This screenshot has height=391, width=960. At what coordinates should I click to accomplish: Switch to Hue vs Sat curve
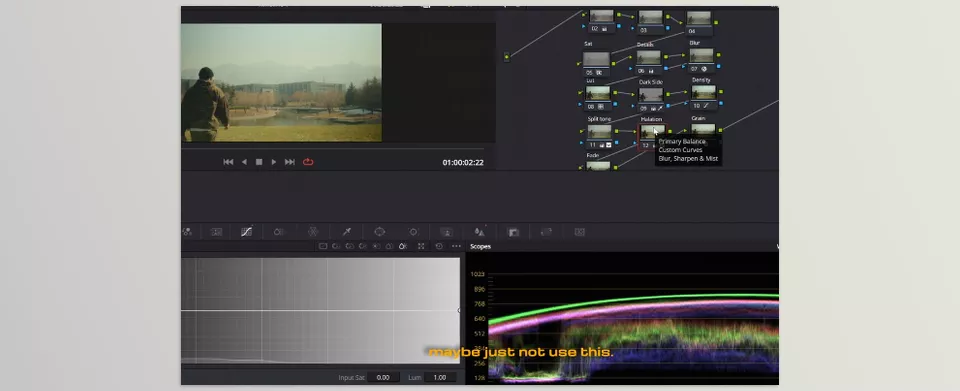click(x=350, y=246)
